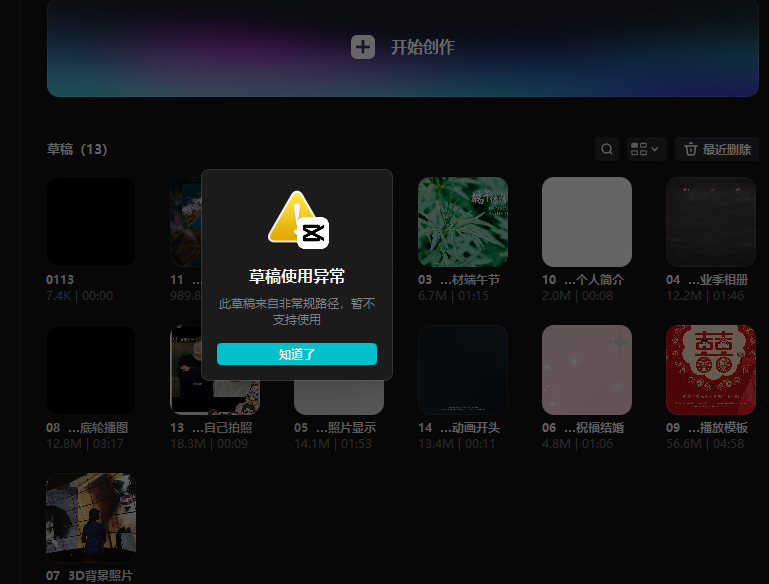Click the text 14 …动画开头
Screen dimensions: 769x584
click(459, 428)
